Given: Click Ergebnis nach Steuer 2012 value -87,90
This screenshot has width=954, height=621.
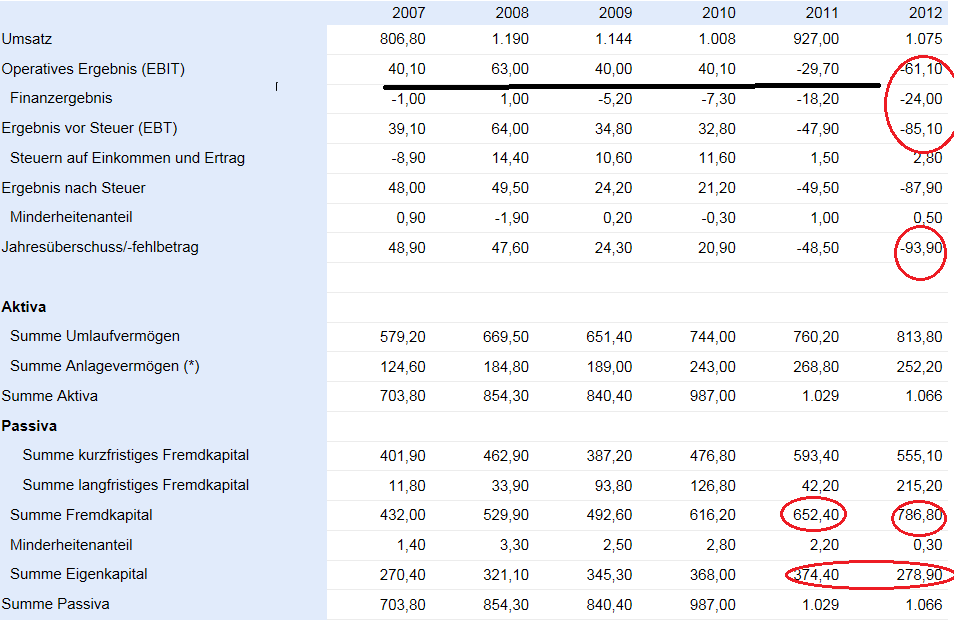Looking at the screenshot, I should click(921, 189).
